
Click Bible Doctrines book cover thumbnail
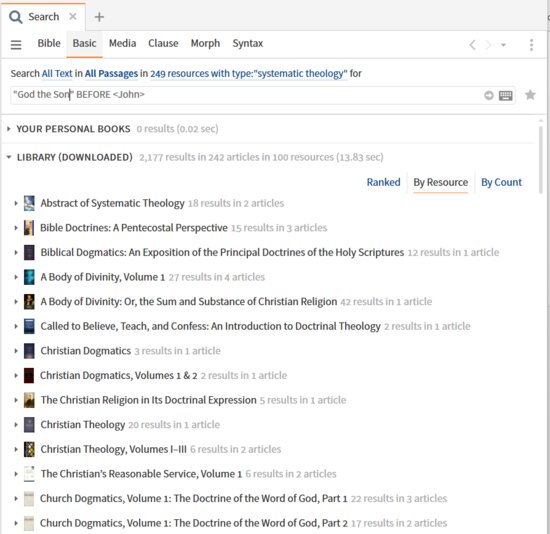click(29, 228)
